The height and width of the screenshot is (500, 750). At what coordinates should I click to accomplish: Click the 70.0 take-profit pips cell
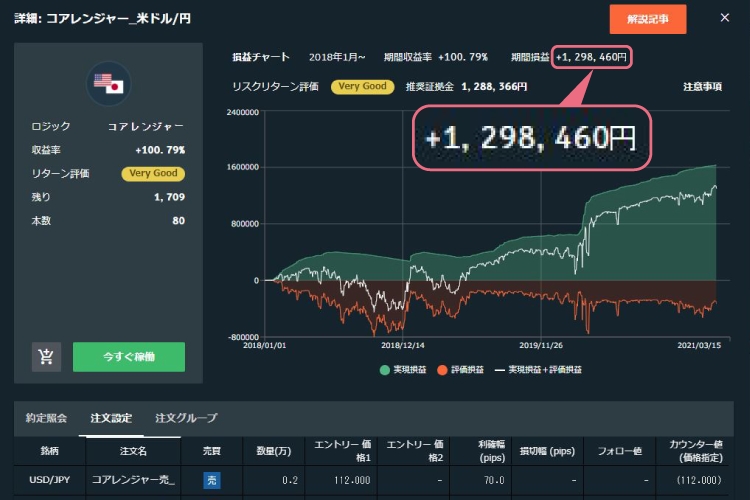[495, 480]
